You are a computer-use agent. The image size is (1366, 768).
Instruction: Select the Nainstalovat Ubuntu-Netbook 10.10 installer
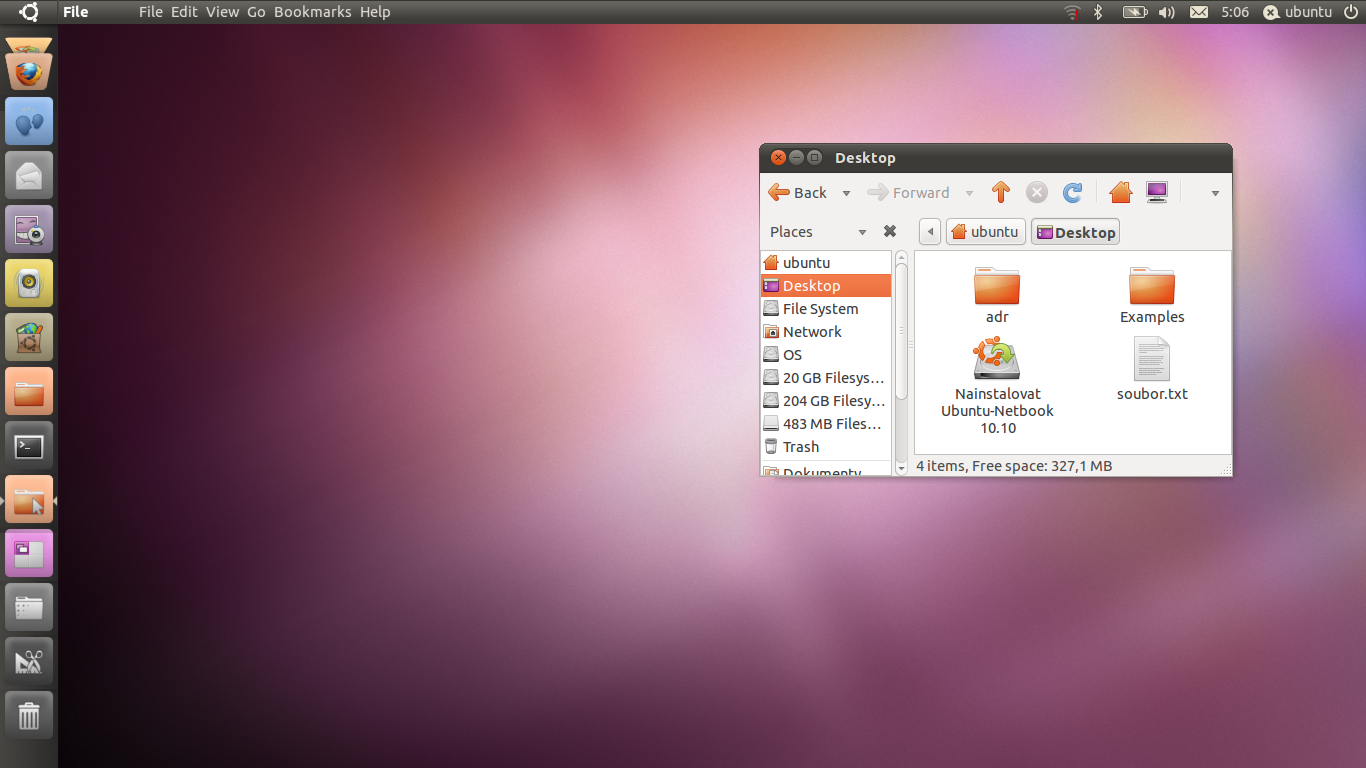(x=997, y=387)
